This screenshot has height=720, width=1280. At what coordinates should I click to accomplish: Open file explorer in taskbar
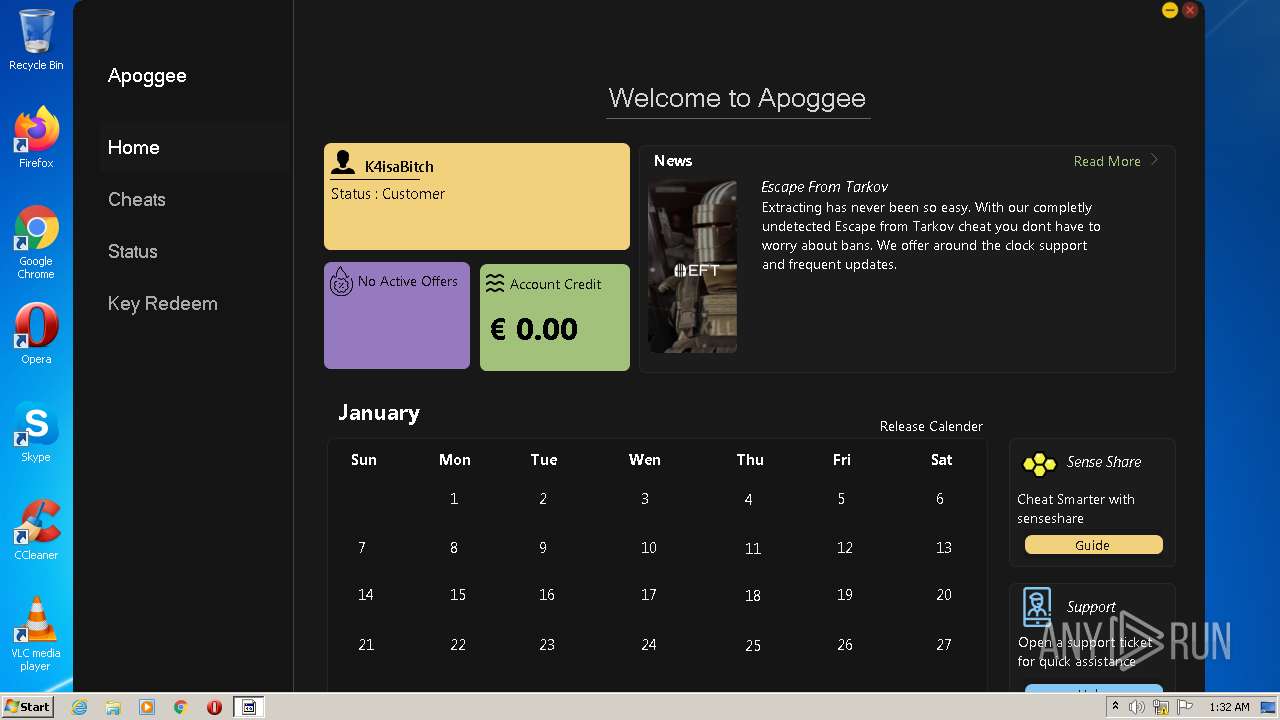click(x=113, y=707)
